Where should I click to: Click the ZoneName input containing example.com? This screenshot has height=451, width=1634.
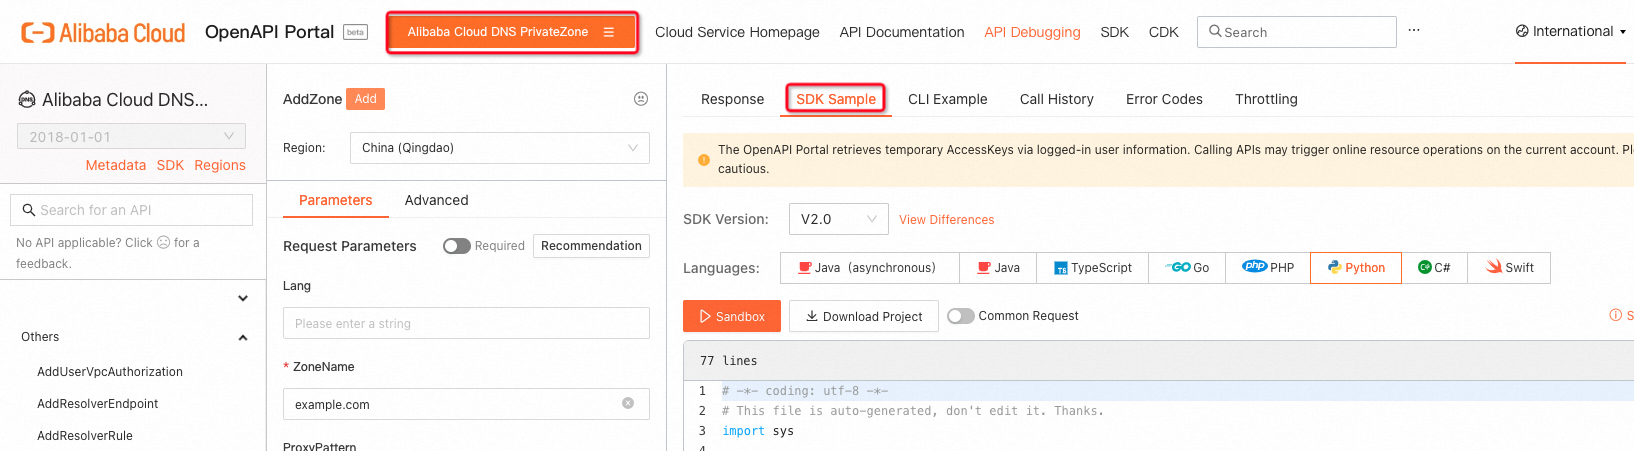tap(466, 404)
